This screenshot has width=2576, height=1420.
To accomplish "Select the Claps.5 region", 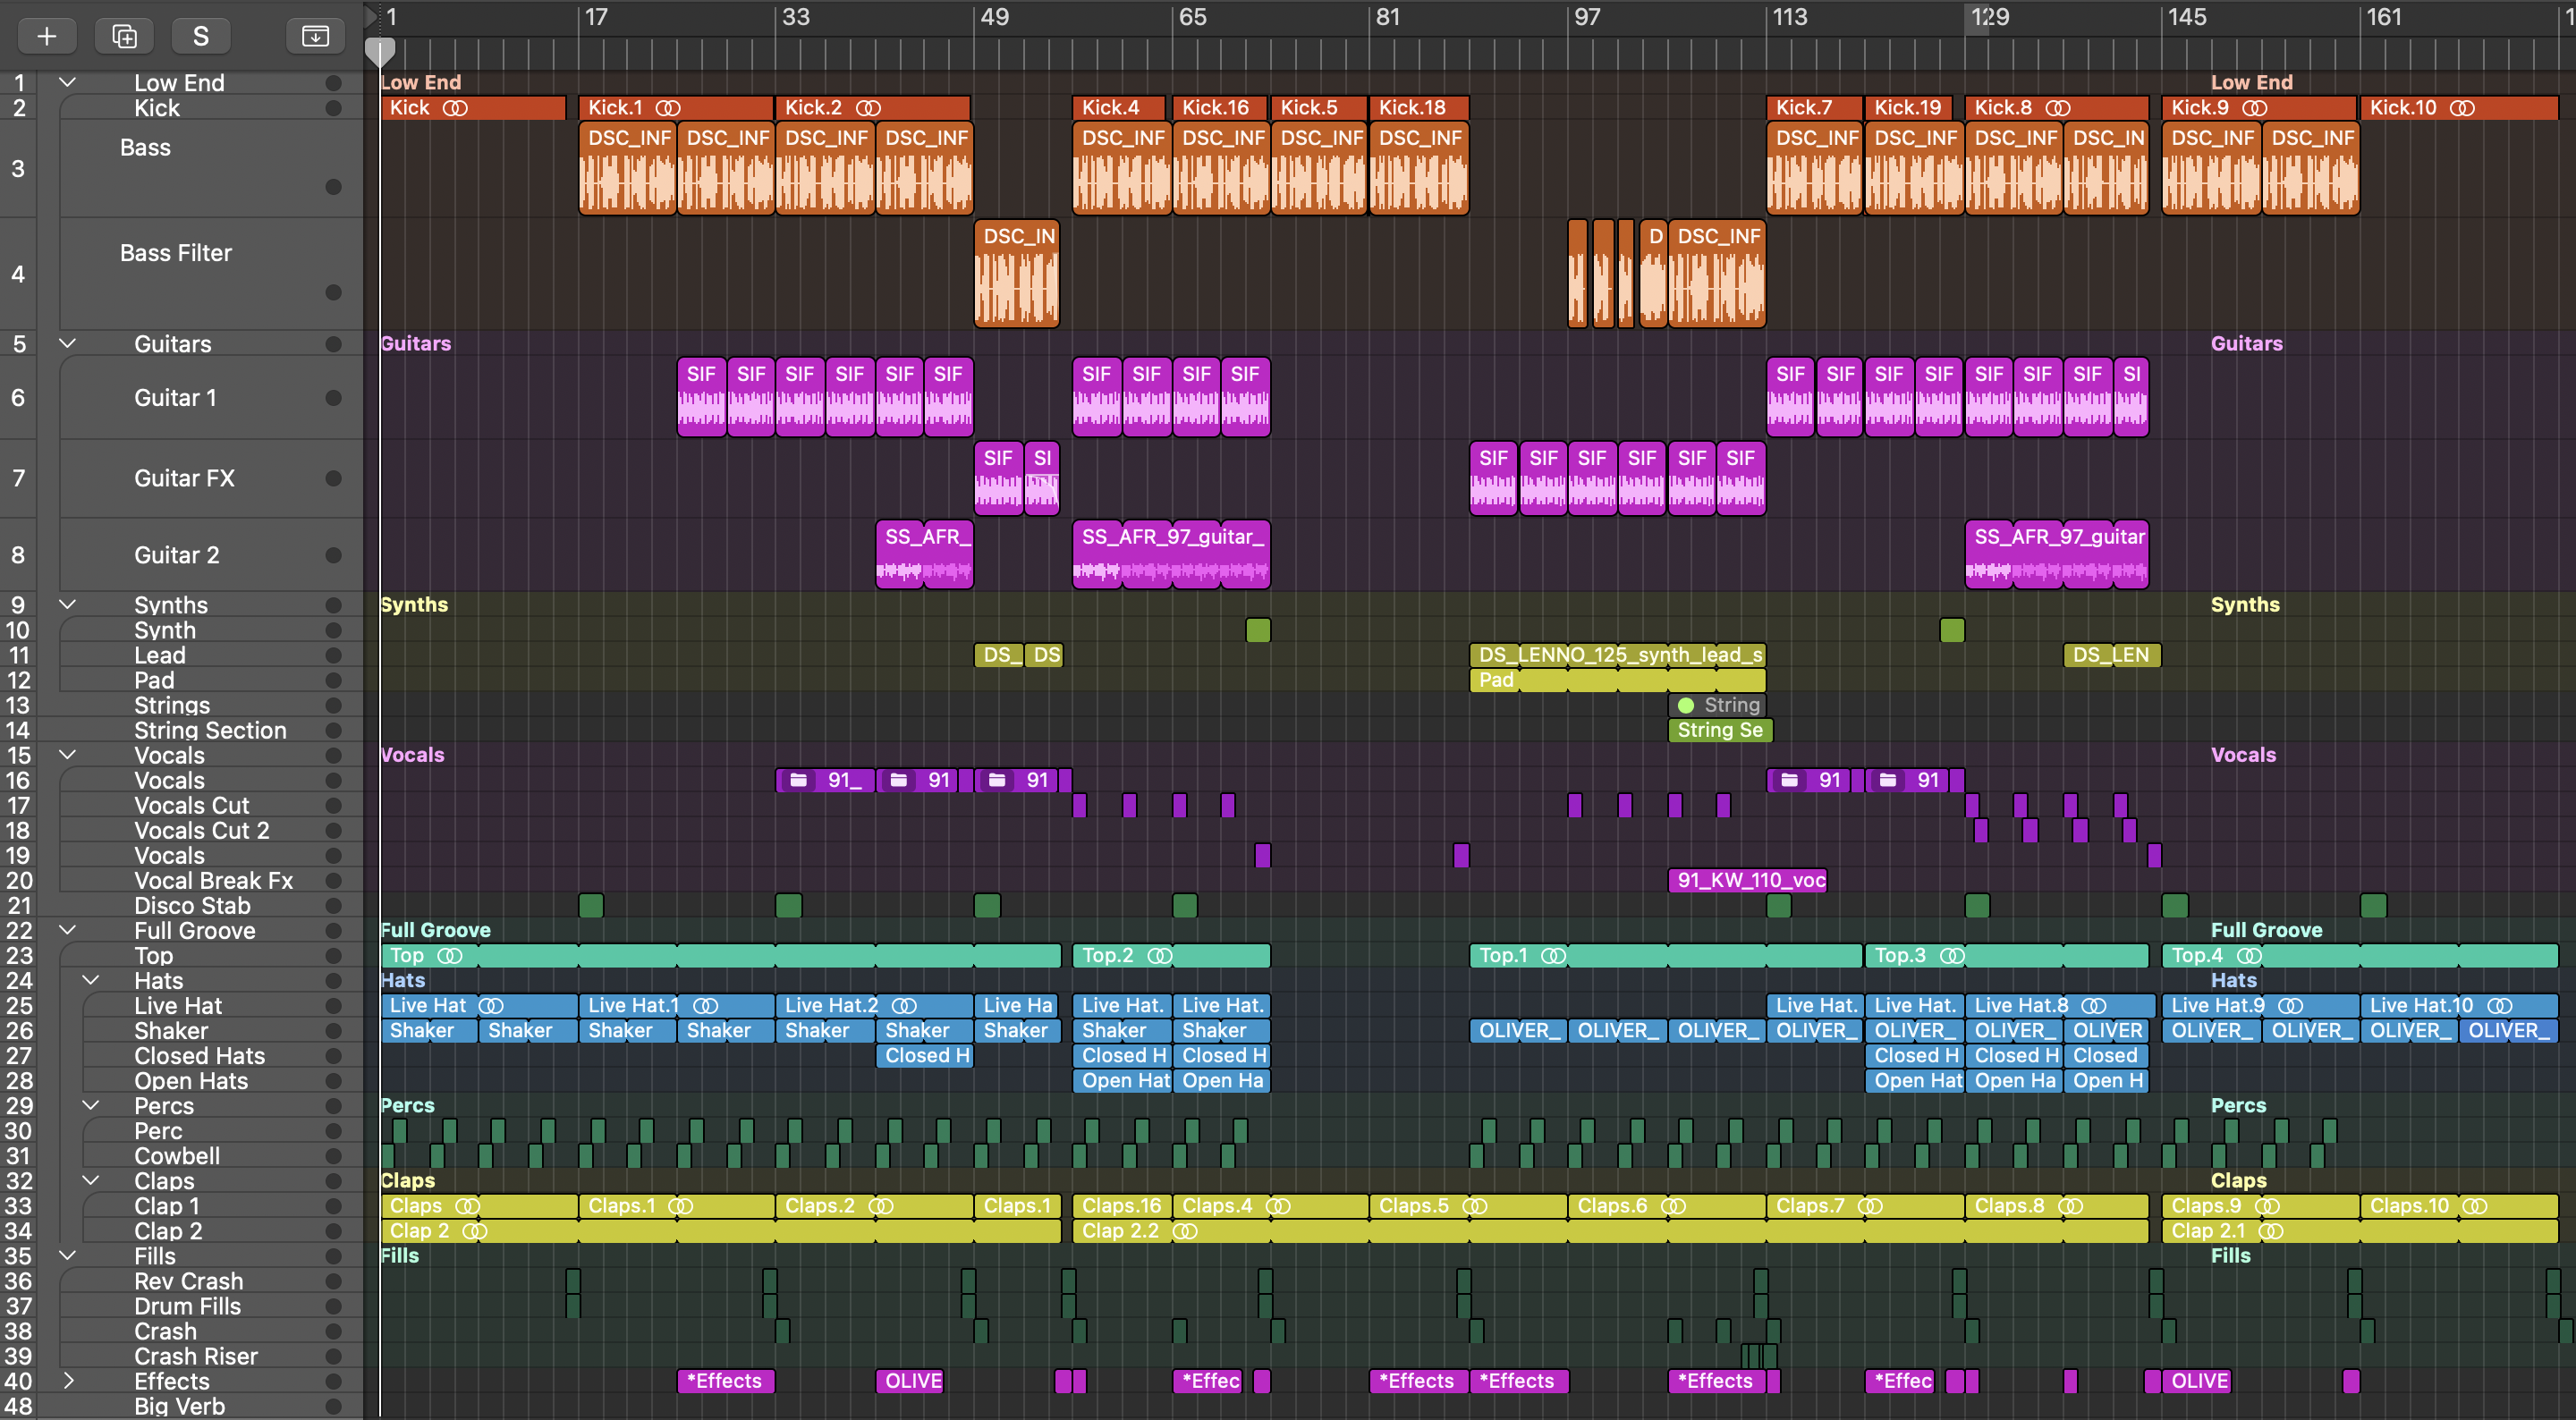I will [x=1468, y=1206].
